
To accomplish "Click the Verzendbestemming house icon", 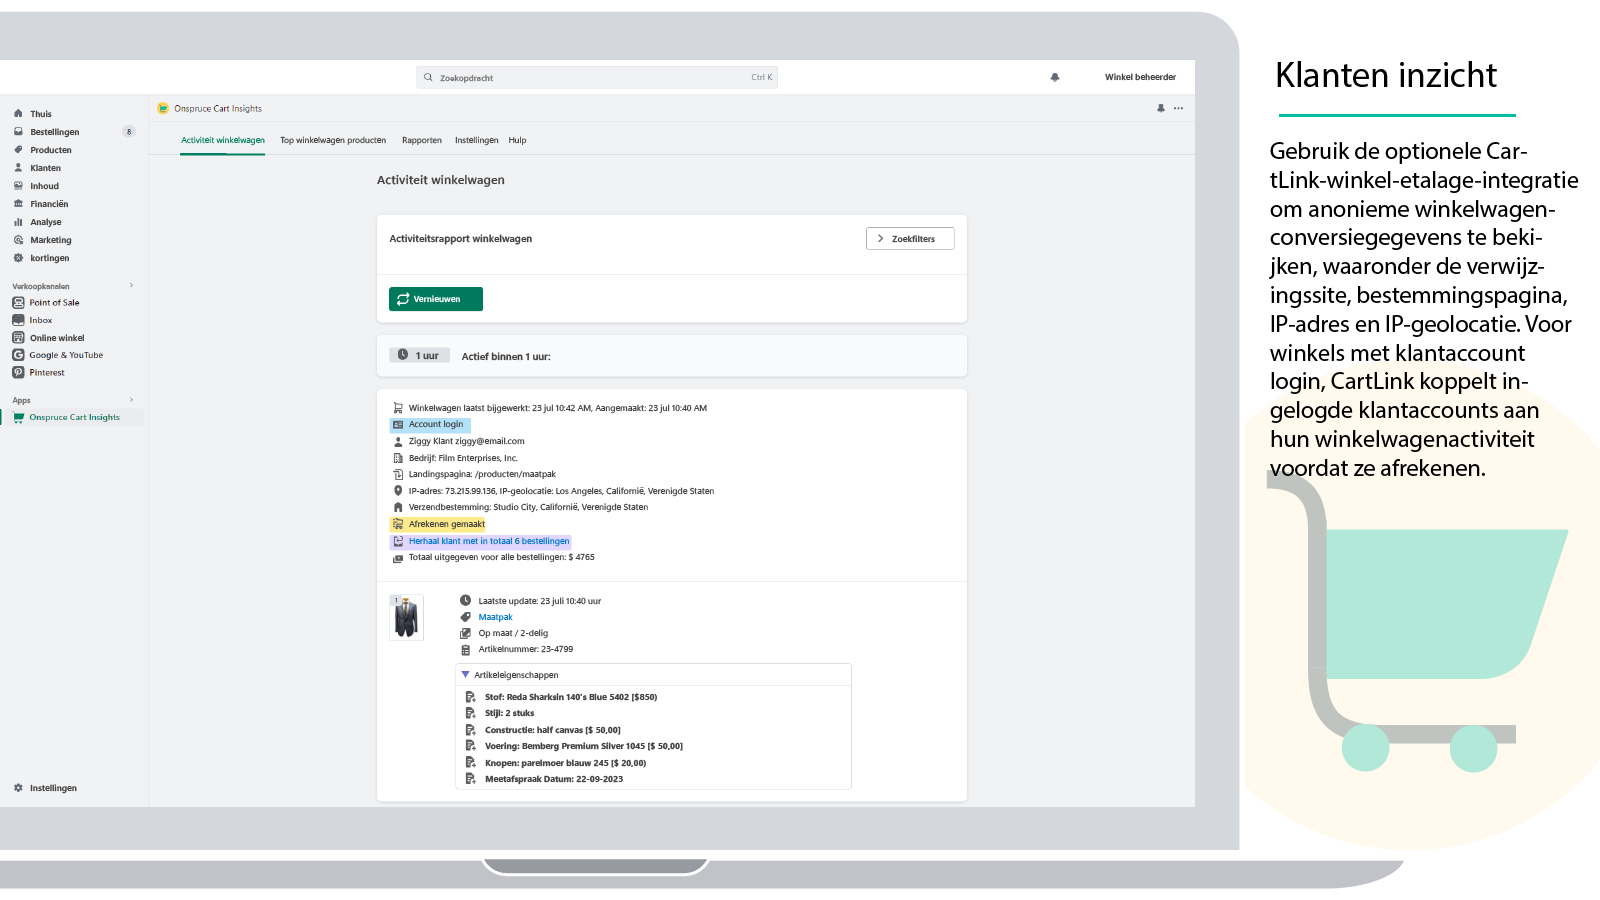I will click(398, 507).
